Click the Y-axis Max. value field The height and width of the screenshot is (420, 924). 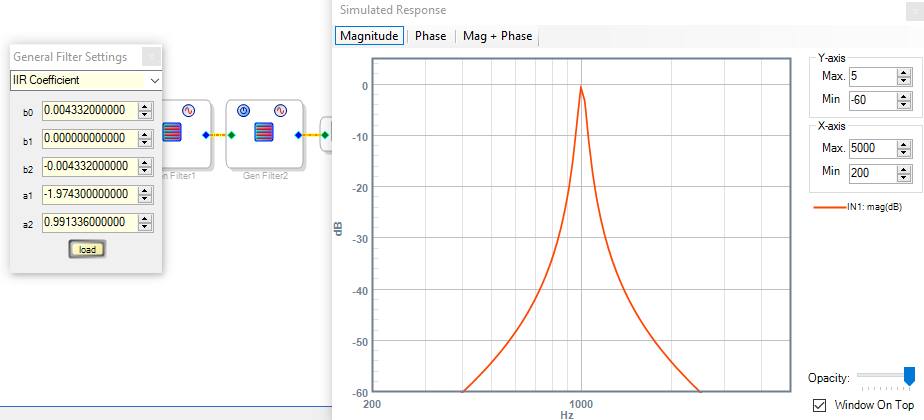click(872, 76)
